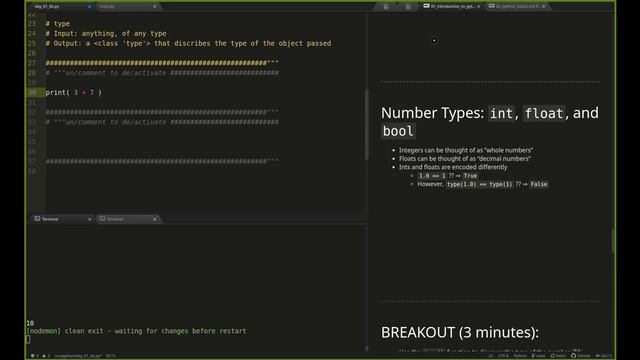The image size is (640, 360).
Task: Click the 'Integers can be thought of' bullet
Action: click(466, 150)
